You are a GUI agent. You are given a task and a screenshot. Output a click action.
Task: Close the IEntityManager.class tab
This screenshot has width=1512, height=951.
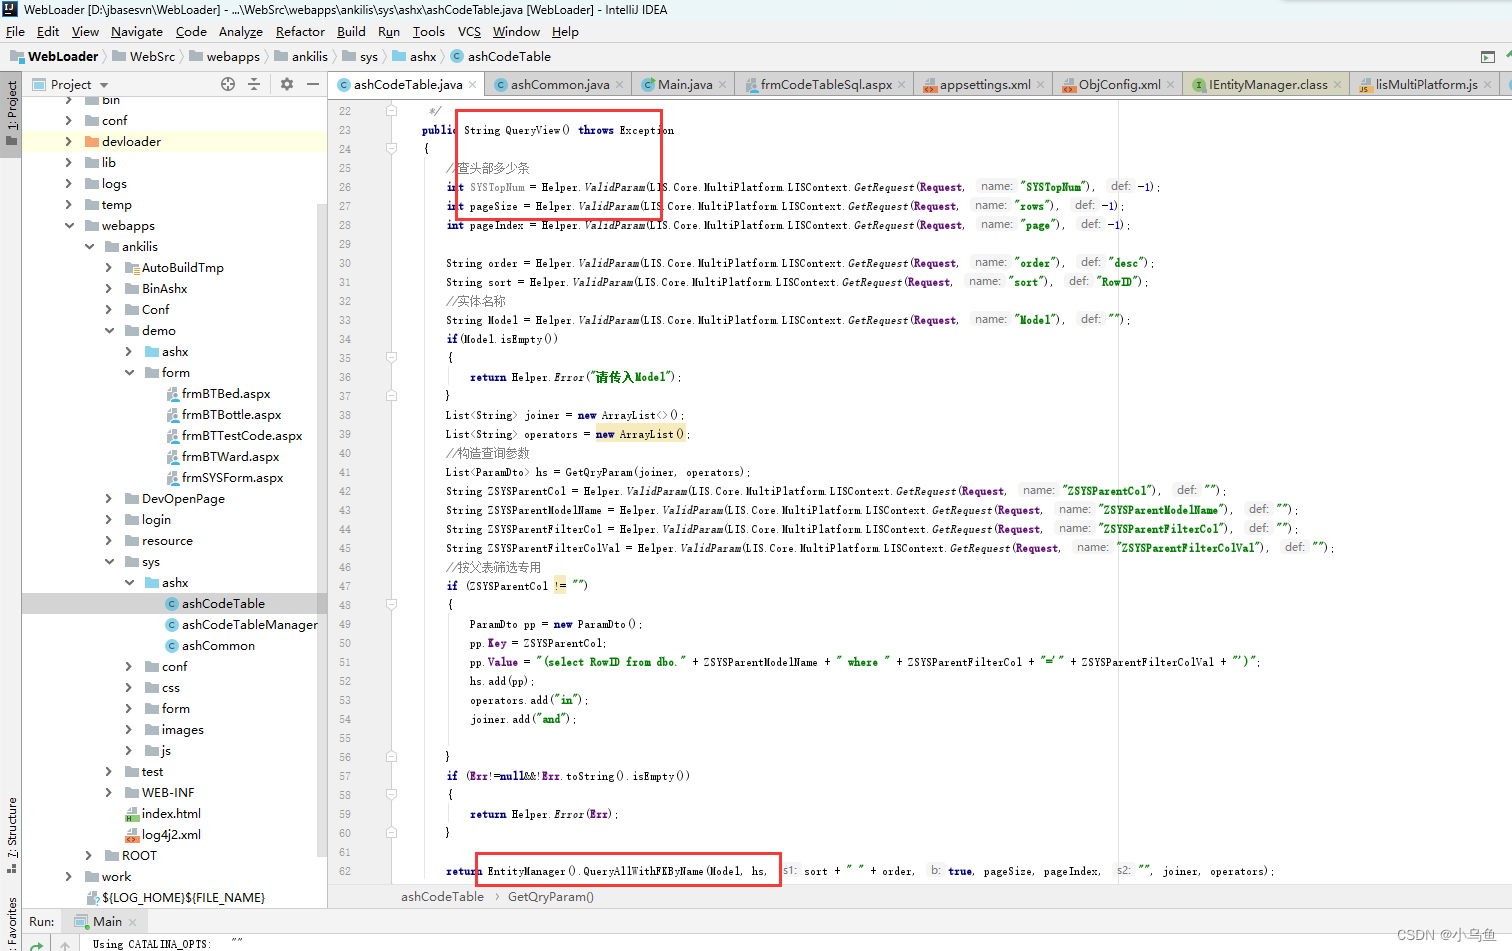1338,85
